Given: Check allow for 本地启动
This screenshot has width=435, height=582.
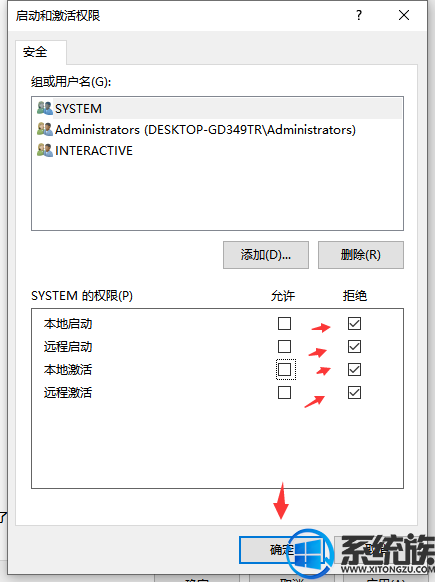Looking at the screenshot, I should point(284,324).
